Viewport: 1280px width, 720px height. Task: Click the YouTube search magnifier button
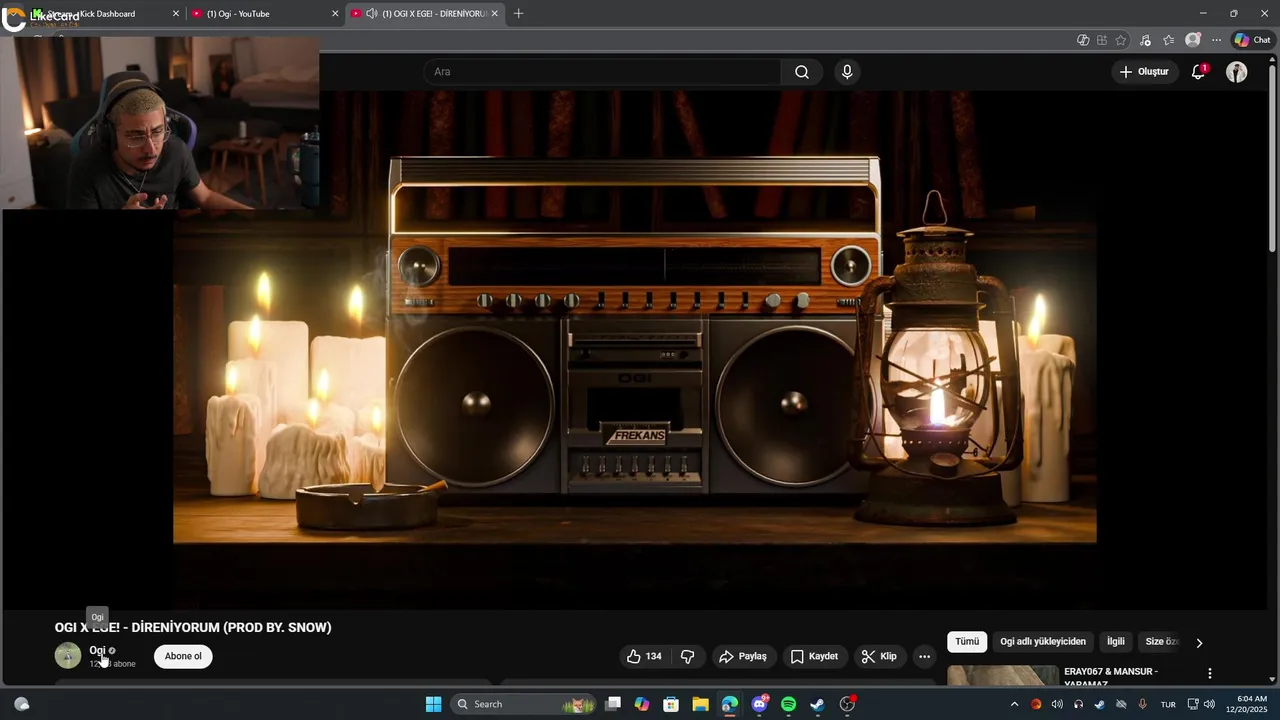point(801,72)
